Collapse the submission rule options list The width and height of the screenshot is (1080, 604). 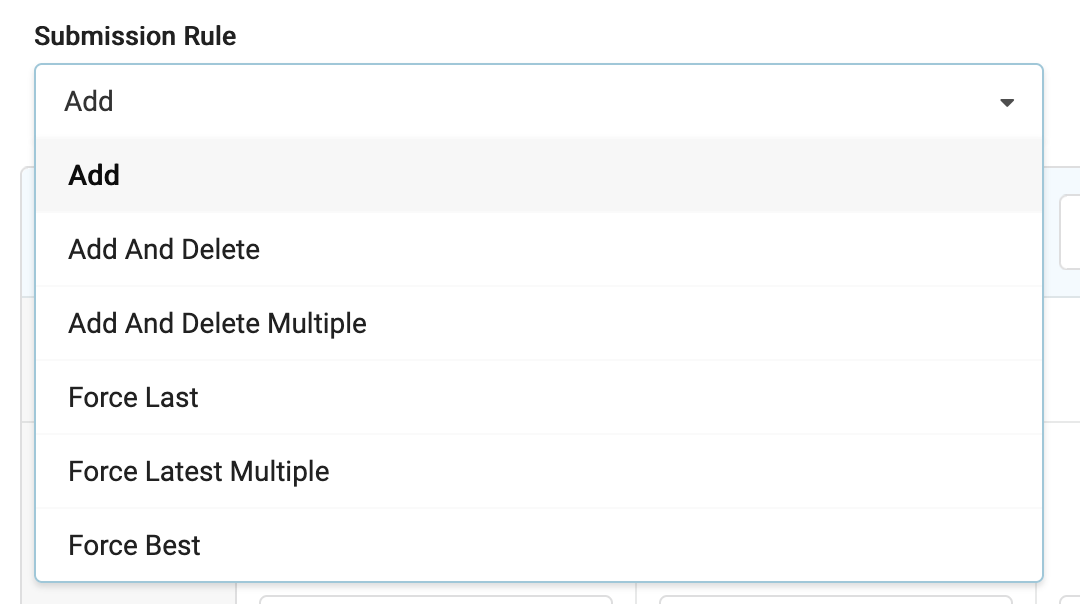[x=1007, y=101]
